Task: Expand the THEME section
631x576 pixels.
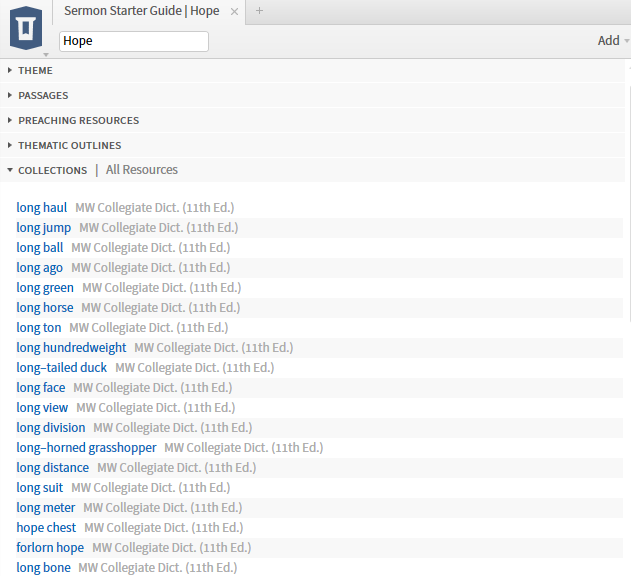Action: (x=35, y=70)
